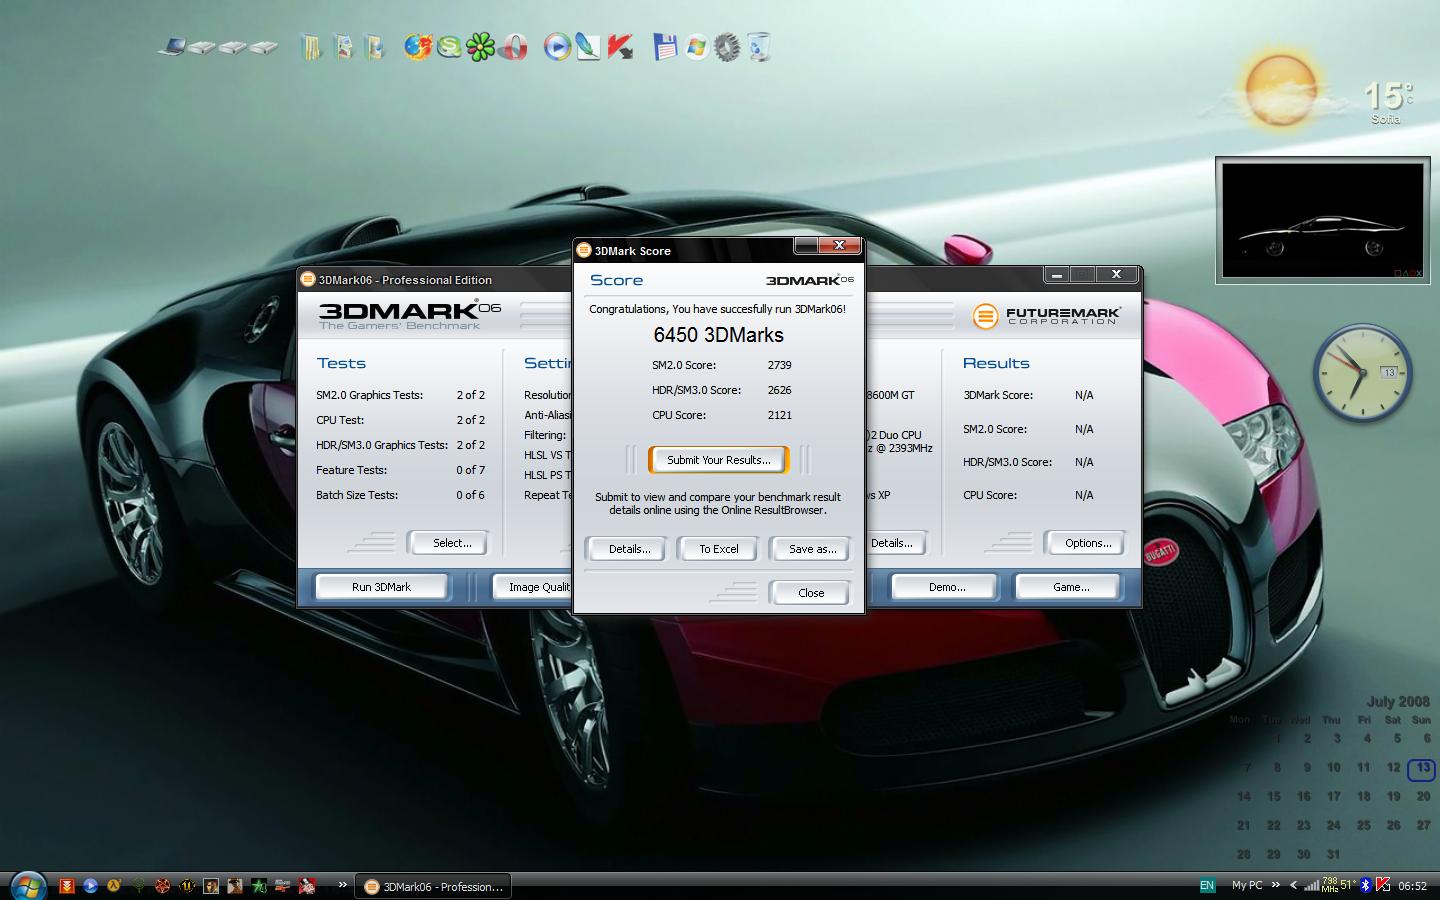This screenshot has width=1440, height=900.
Task: Open the first folder icon in the dock
Action: 311,47
